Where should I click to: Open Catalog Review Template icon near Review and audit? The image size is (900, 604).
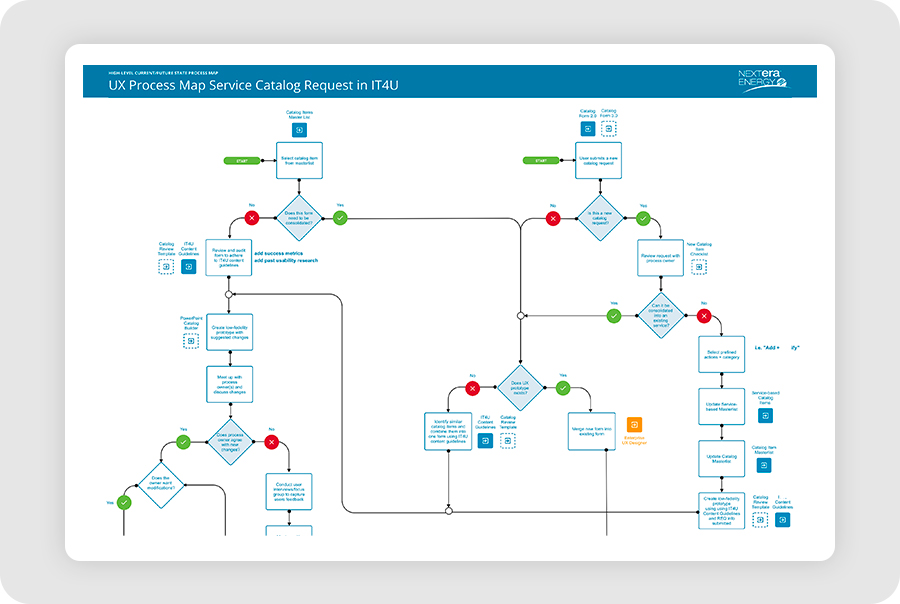pyautogui.click(x=166, y=267)
